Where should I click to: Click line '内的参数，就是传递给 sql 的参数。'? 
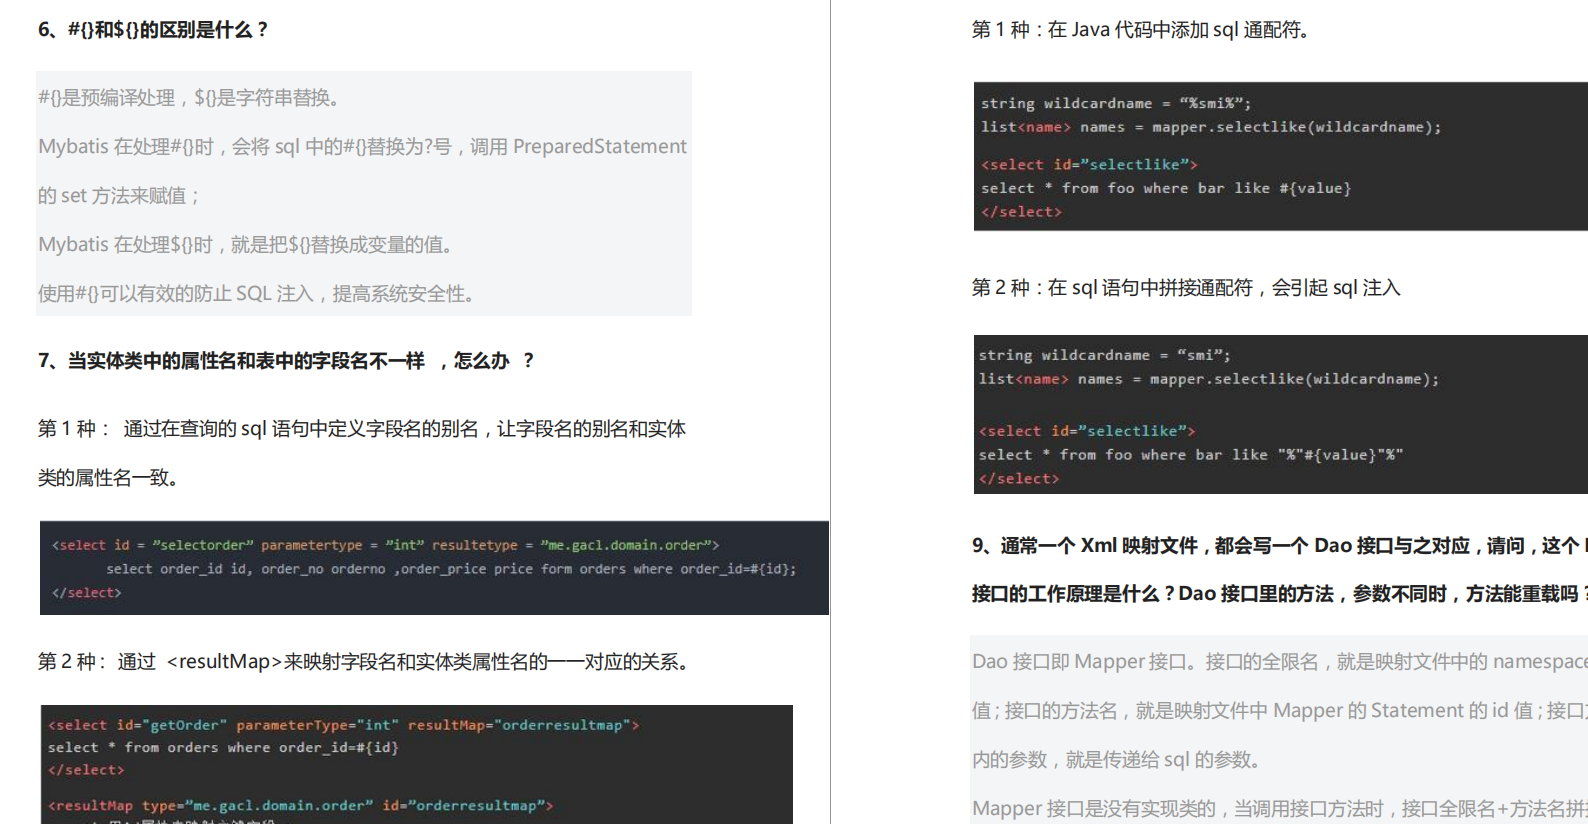1118,760
